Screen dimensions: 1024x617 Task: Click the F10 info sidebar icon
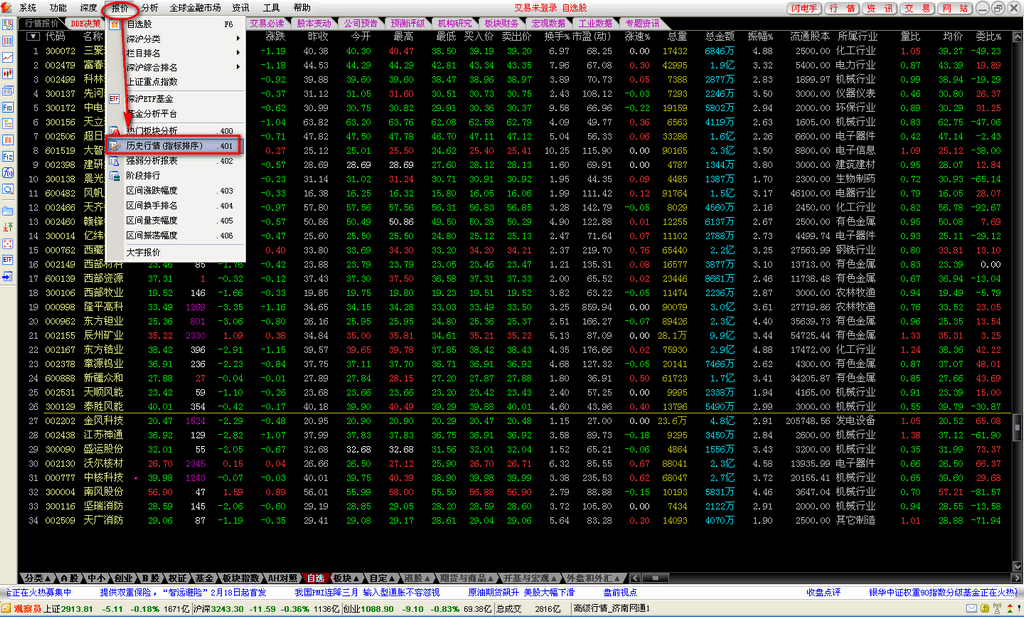tap(7, 107)
